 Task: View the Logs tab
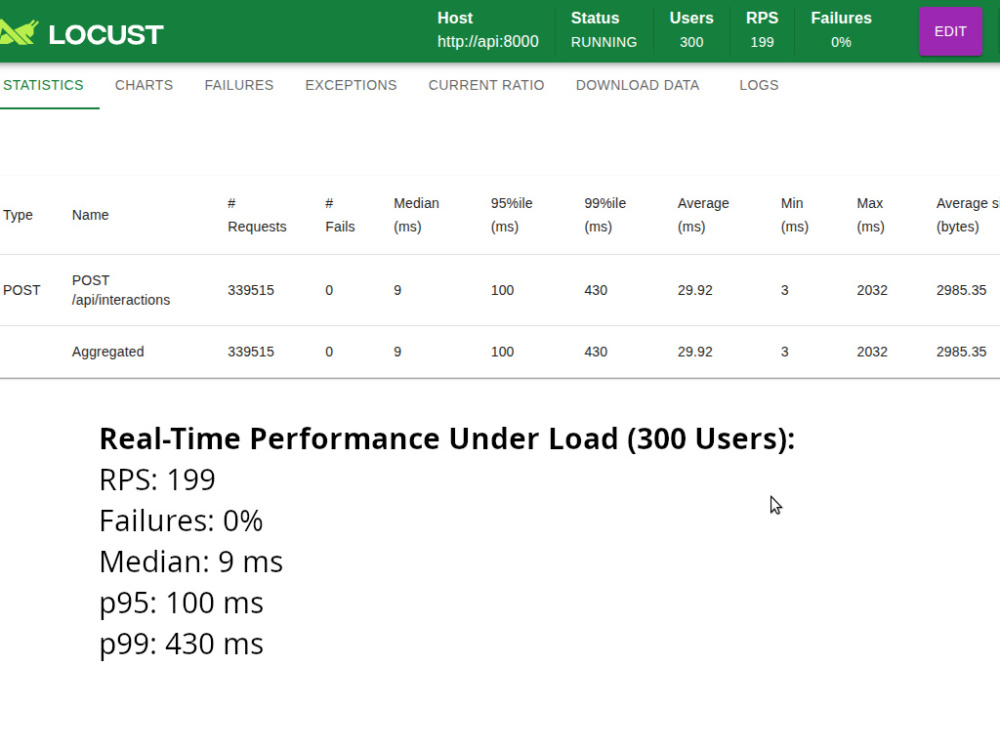(x=759, y=85)
